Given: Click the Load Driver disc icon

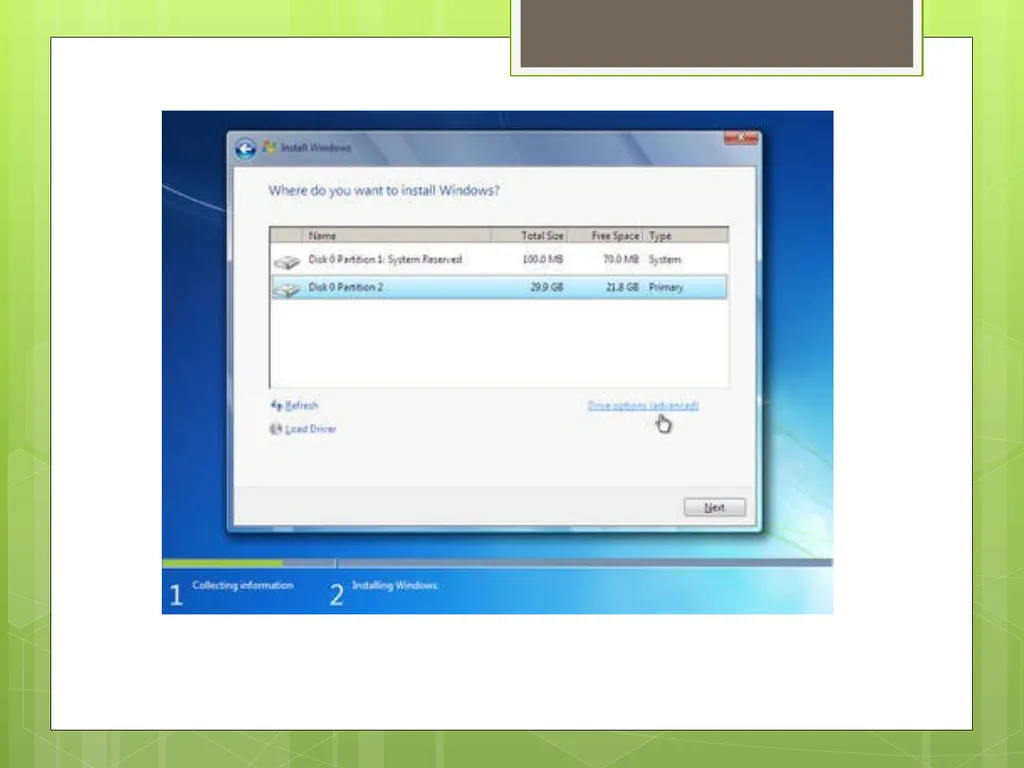Looking at the screenshot, I should [x=276, y=429].
